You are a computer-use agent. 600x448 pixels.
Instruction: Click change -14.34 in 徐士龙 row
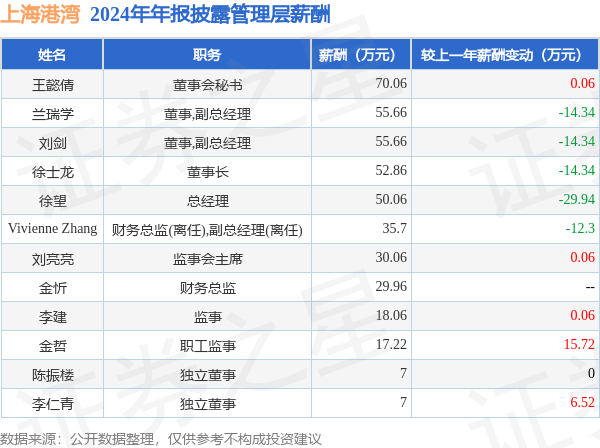click(x=577, y=170)
